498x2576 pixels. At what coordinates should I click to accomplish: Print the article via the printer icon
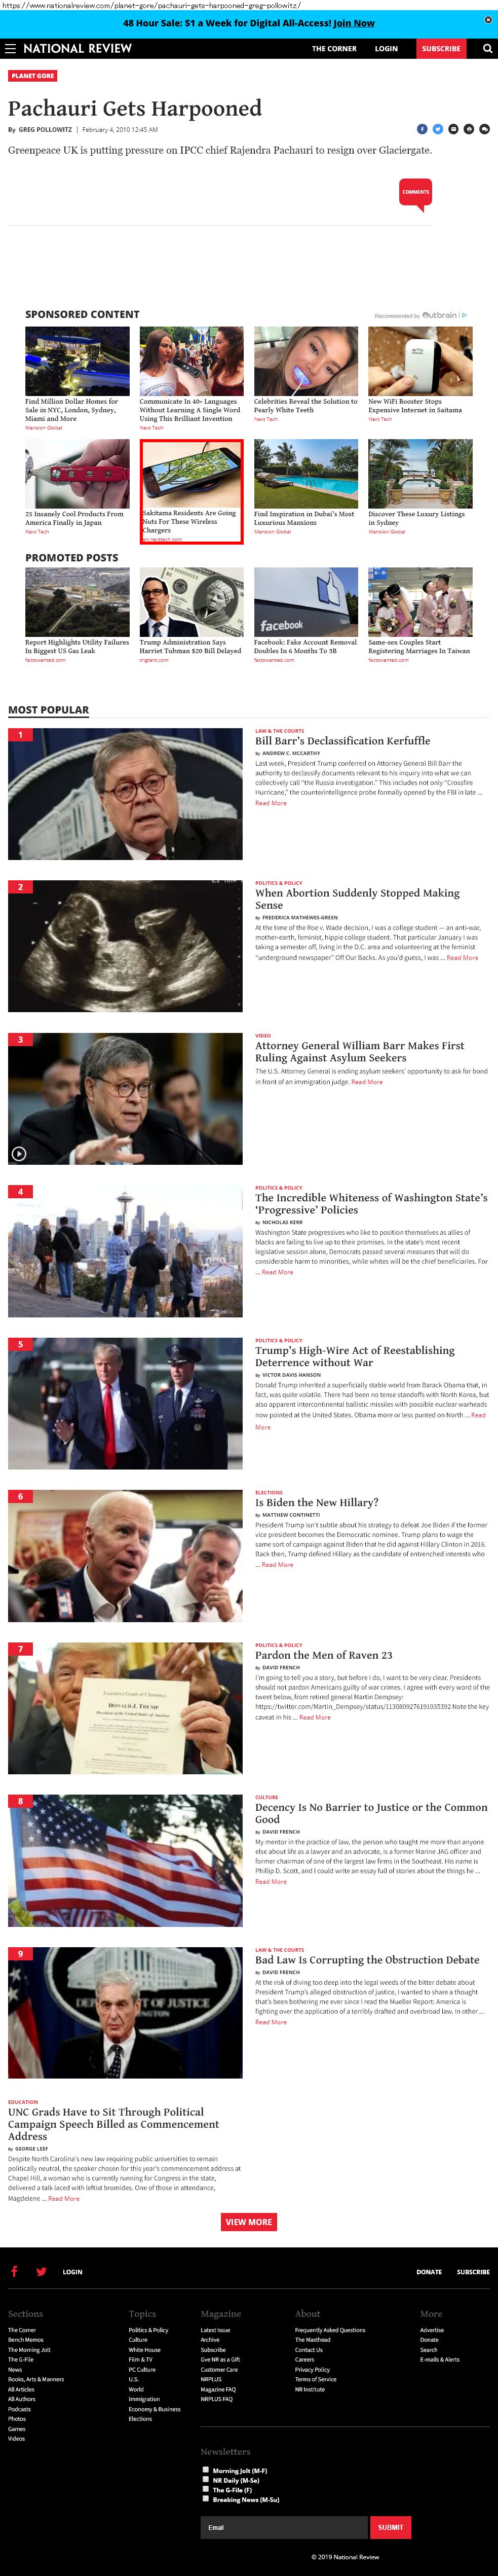tap(468, 129)
